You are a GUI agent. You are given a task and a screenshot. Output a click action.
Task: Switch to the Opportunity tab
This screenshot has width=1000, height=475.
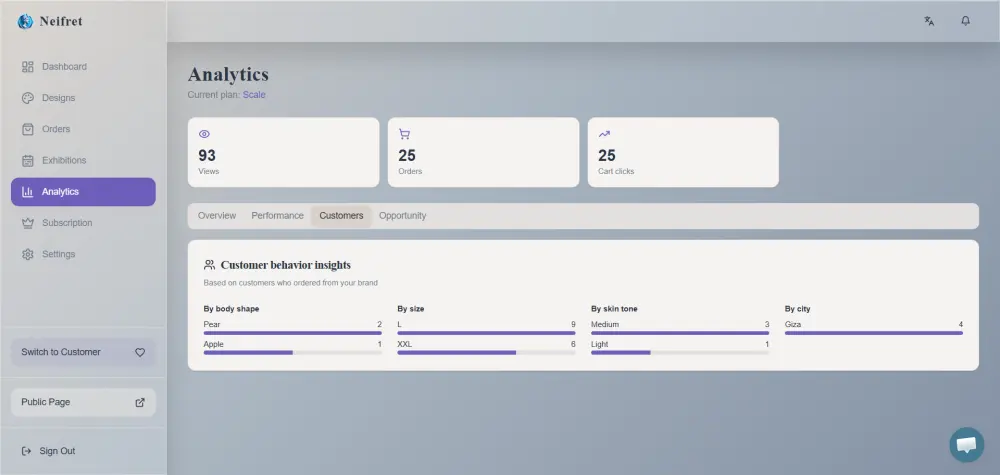[402, 216]
